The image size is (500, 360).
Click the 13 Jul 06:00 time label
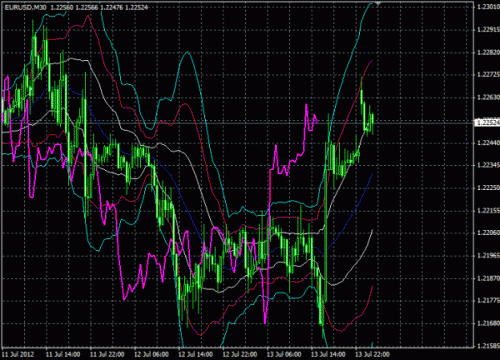coord(284,354)
